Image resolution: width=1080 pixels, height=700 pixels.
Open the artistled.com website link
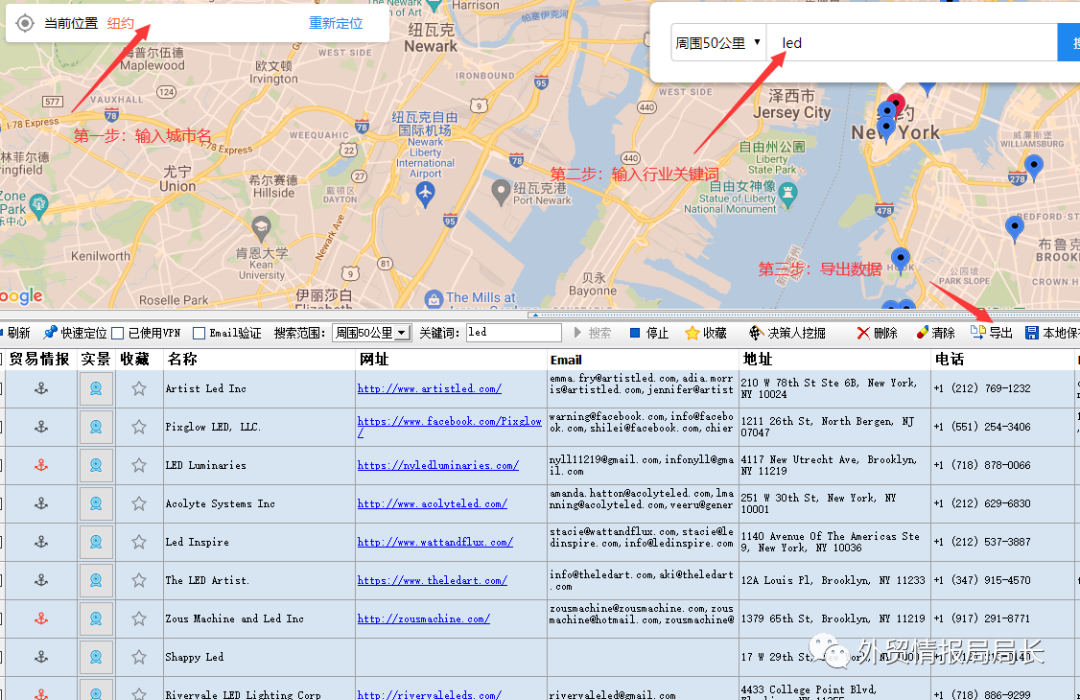tap(429, 389)
